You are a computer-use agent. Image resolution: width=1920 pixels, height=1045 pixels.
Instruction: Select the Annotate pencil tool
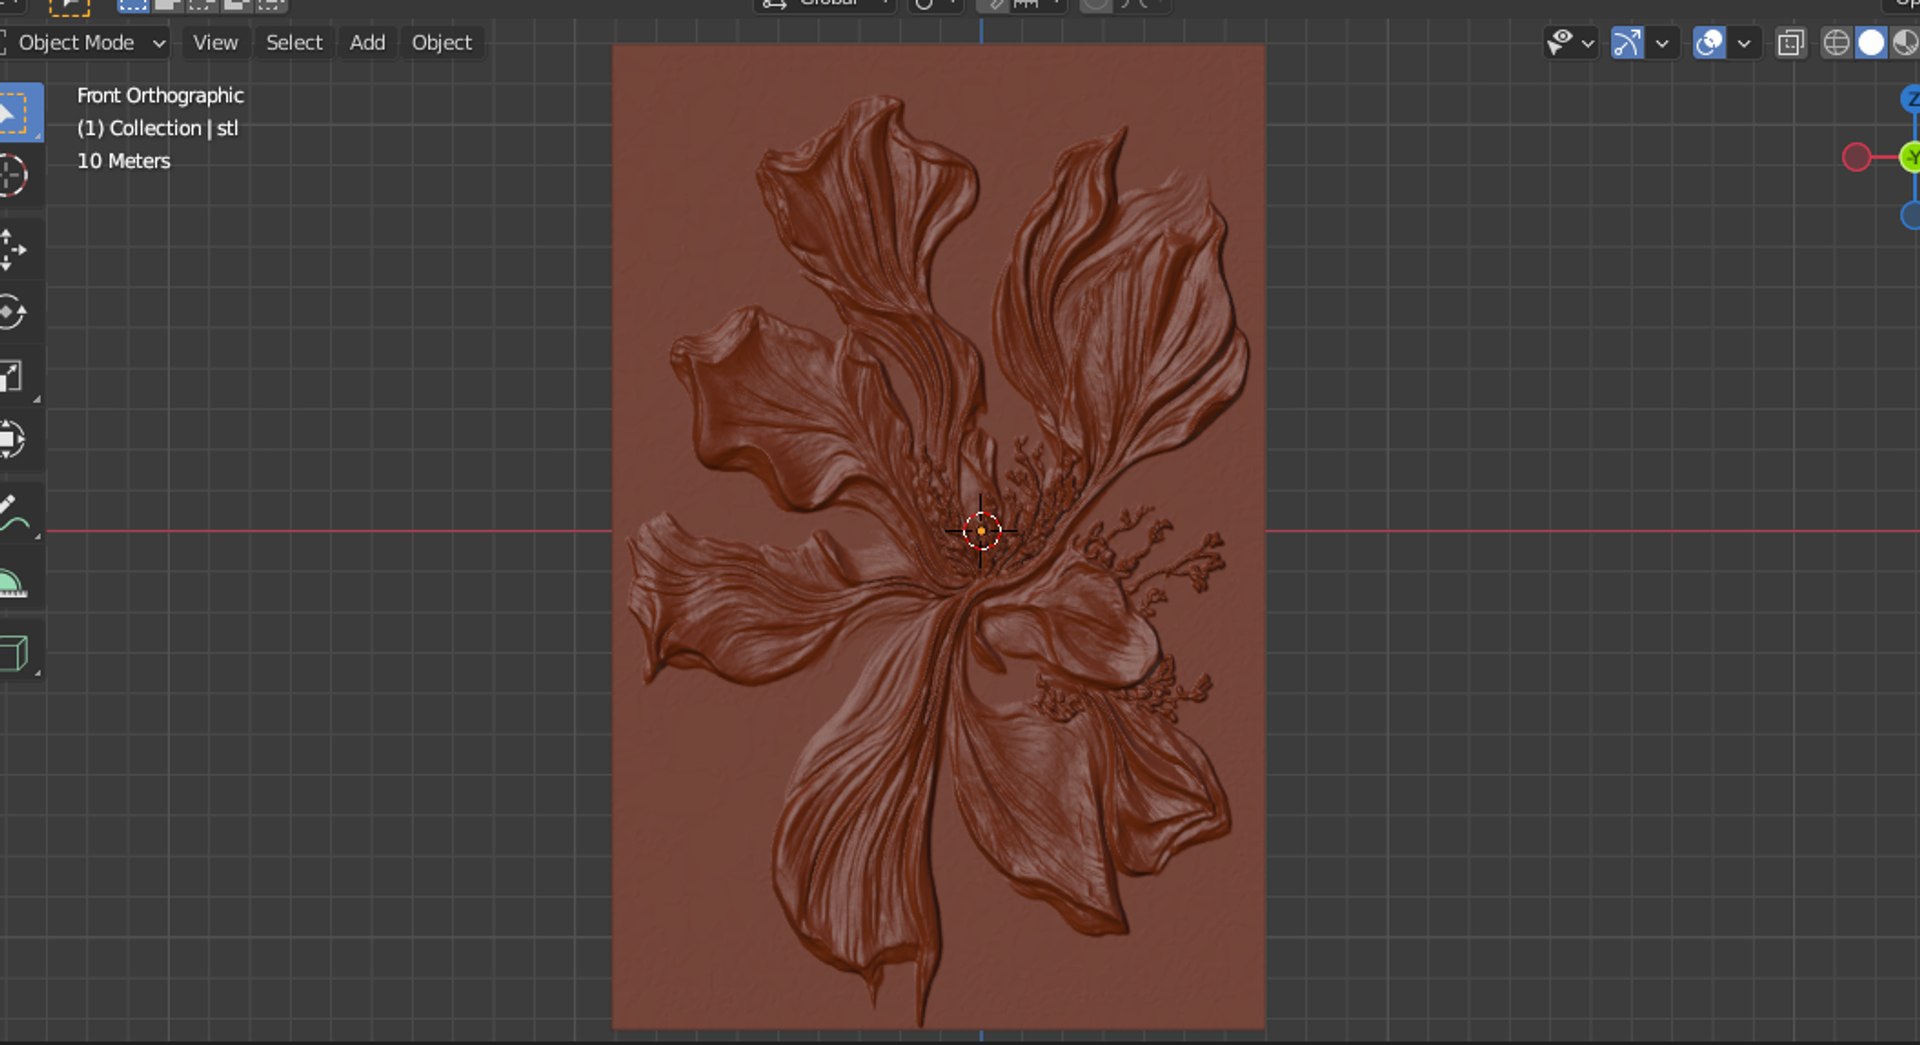pos(13,513)
